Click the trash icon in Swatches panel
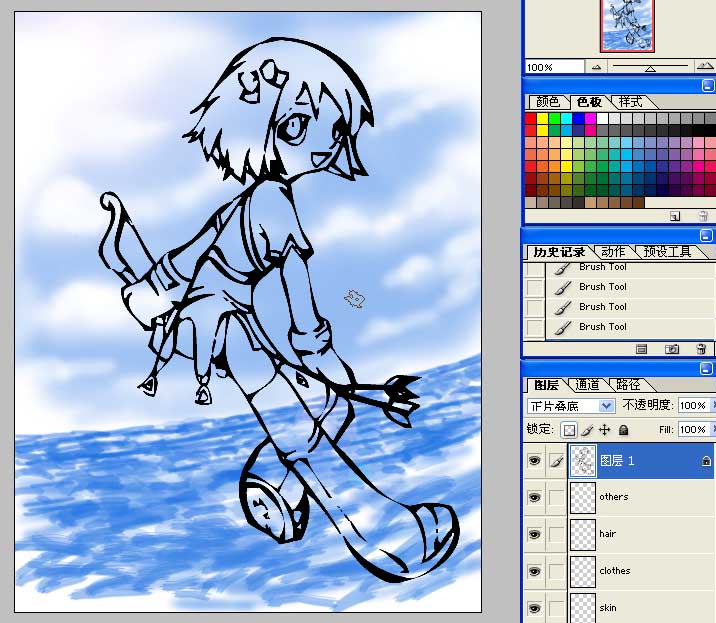The image size is (716, 623). pos(703,216)
